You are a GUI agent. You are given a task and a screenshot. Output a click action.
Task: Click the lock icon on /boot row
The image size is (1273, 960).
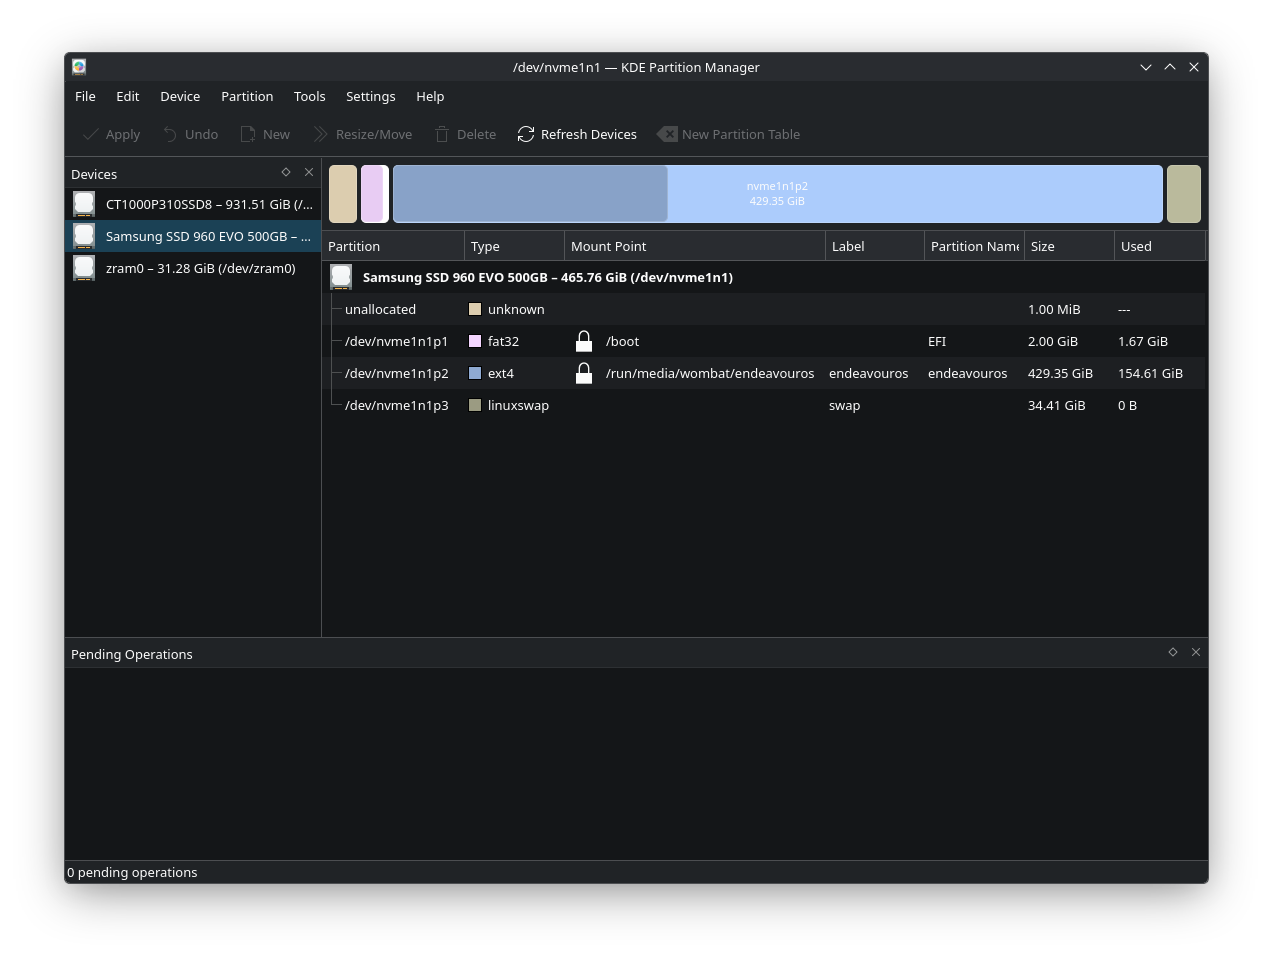[x=584, y=342]
